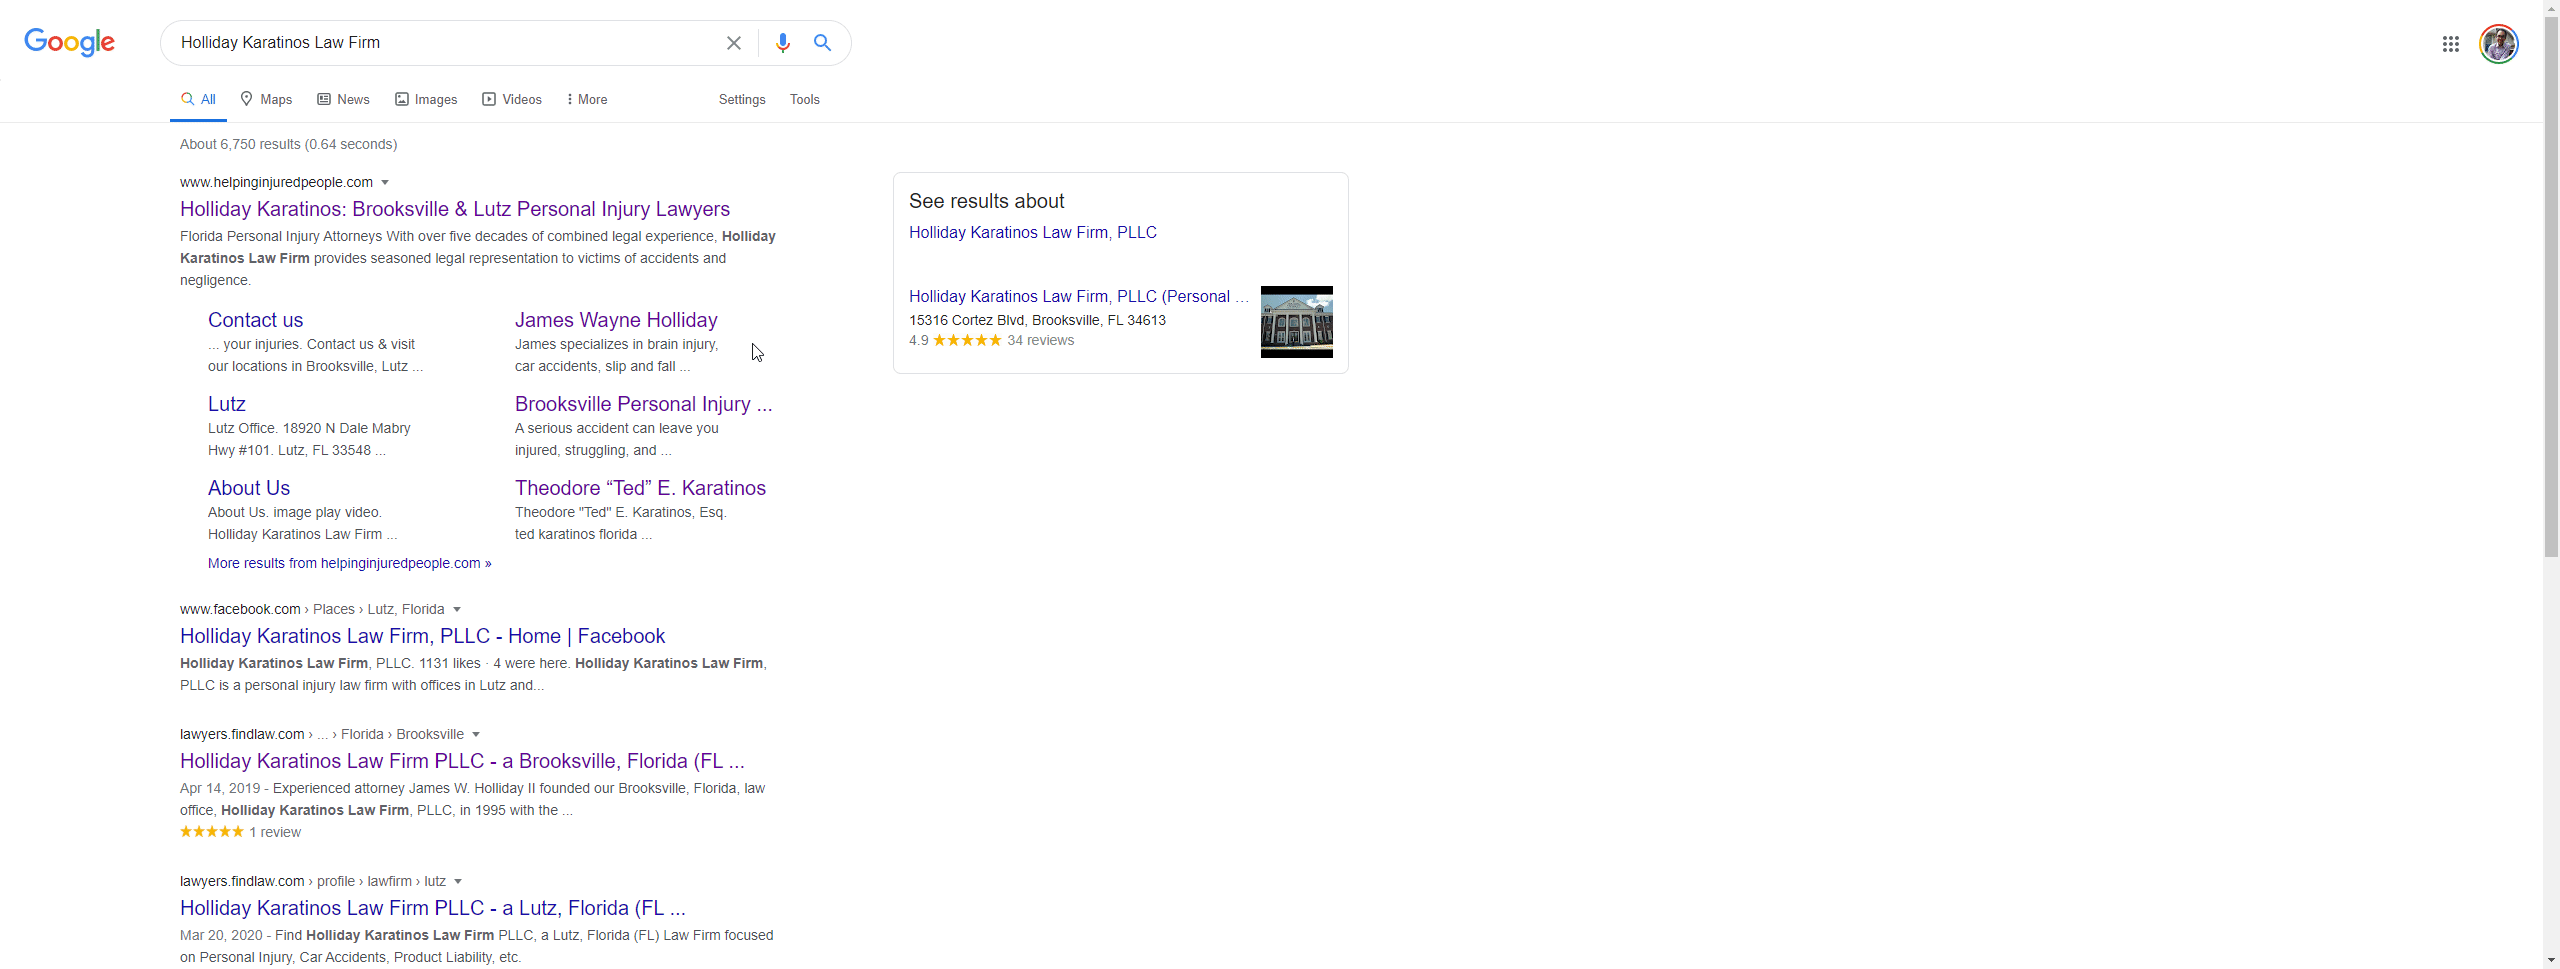Click inside the search input field
2560x969 pixels.
(445, 43)
